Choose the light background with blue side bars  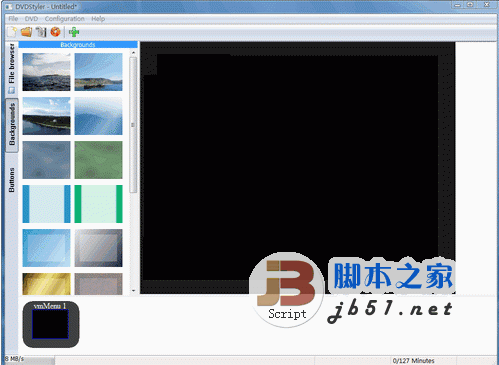pyautogui.click(x=46, y=204)
